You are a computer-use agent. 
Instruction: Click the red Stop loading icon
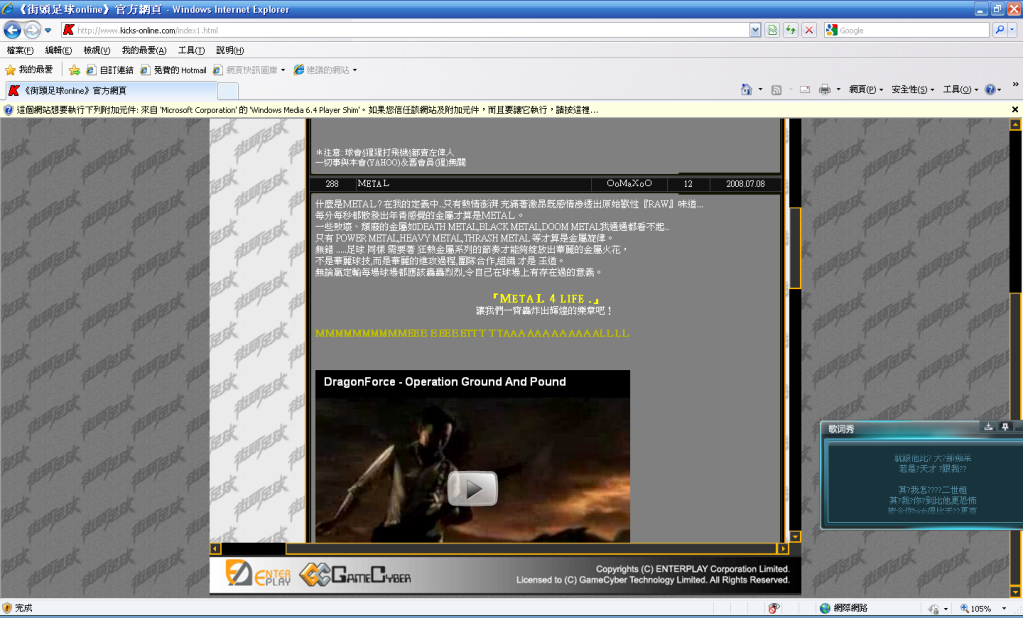click(x=809, y=30)
